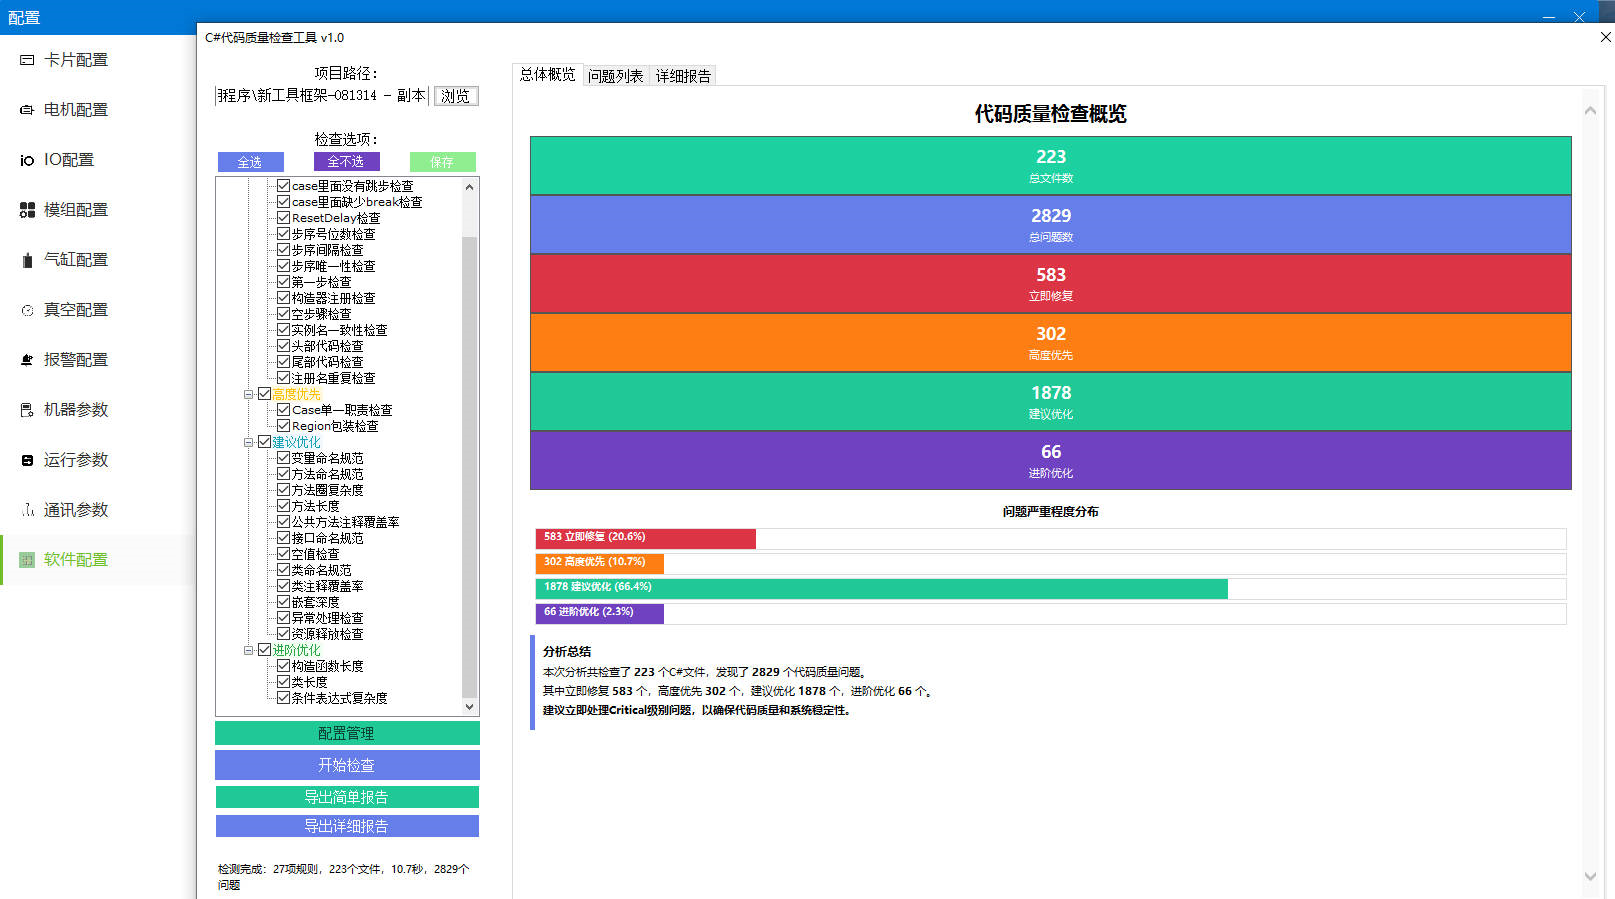
Task: Uncheck the case里面缺少break检查 option
Action: (283, 202)
